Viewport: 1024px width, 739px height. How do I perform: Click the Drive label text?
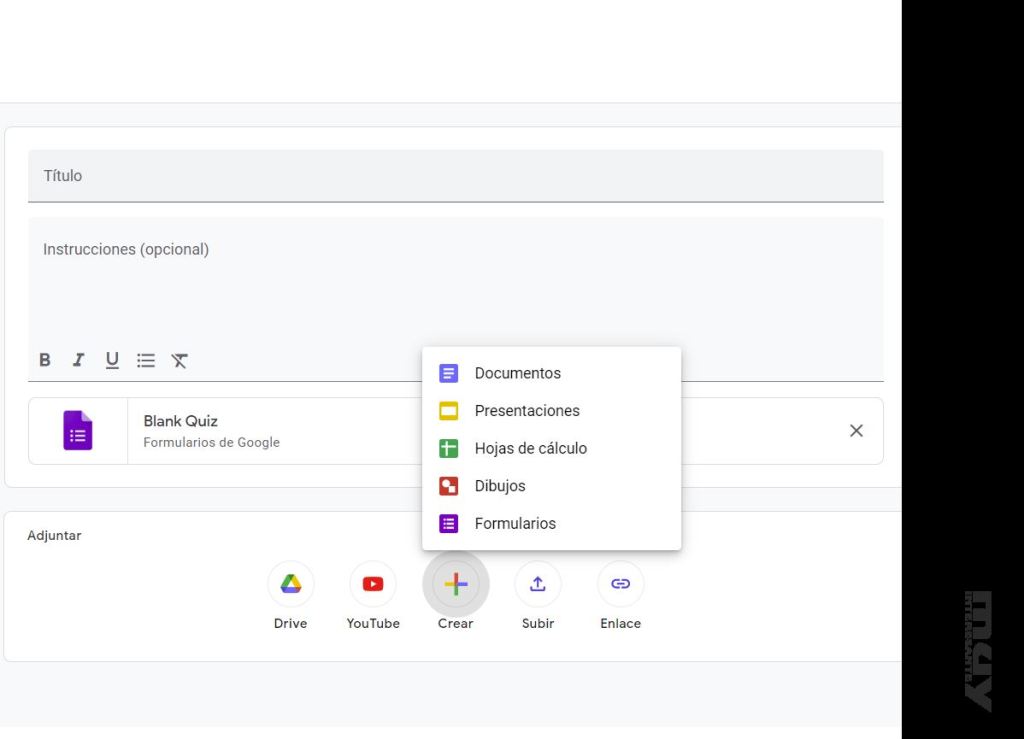click(x=291, y=623)
